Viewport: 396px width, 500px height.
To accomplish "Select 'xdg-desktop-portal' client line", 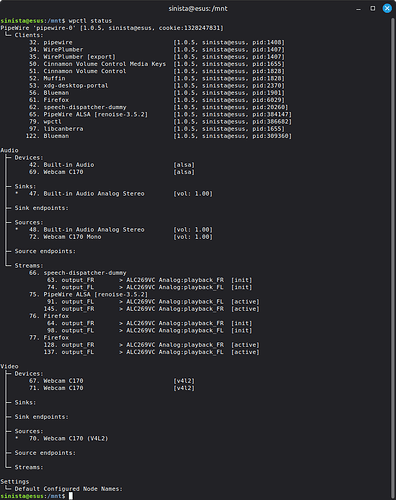I will coord(157,86).
